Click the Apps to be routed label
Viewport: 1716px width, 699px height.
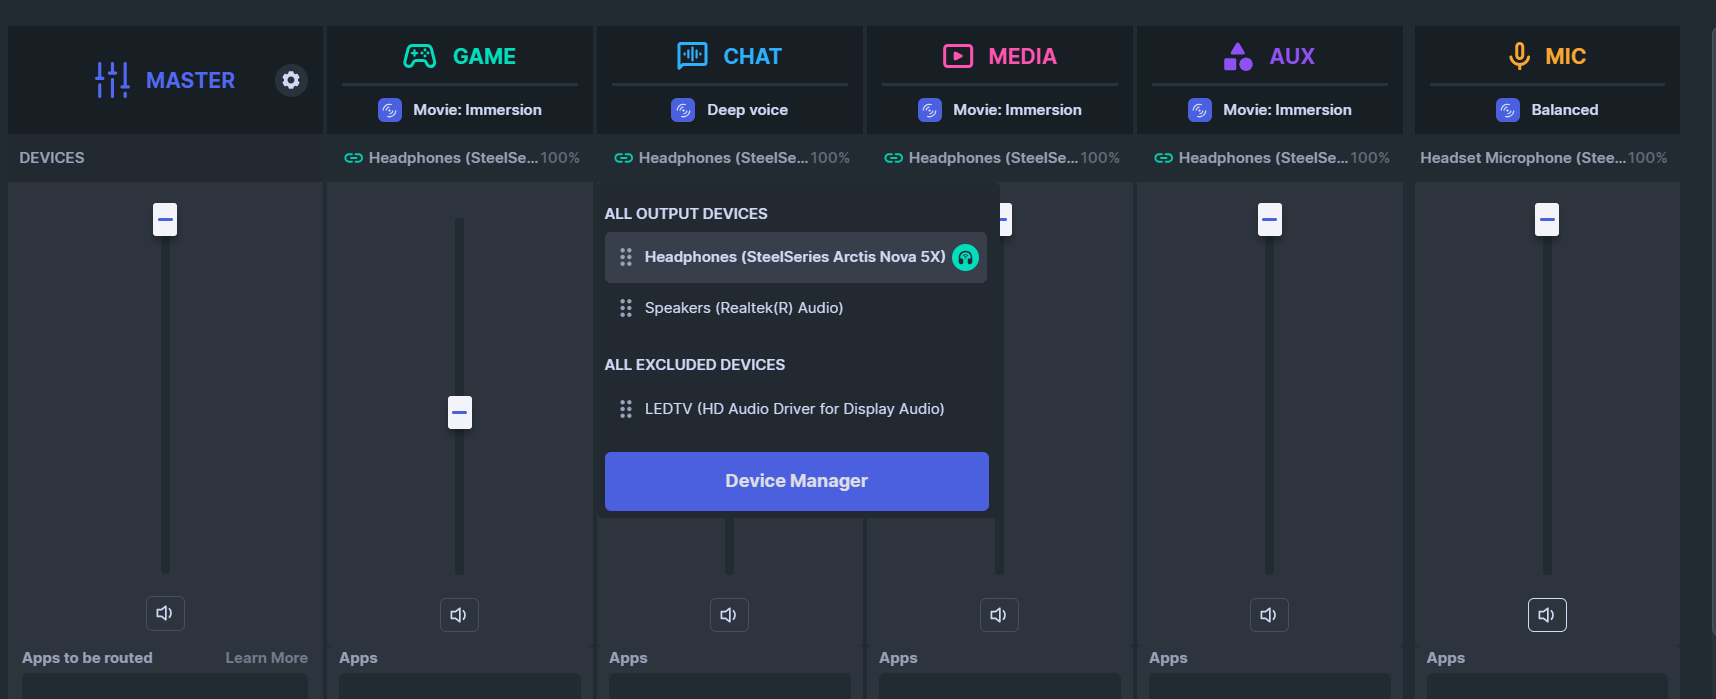pos(87,658)
